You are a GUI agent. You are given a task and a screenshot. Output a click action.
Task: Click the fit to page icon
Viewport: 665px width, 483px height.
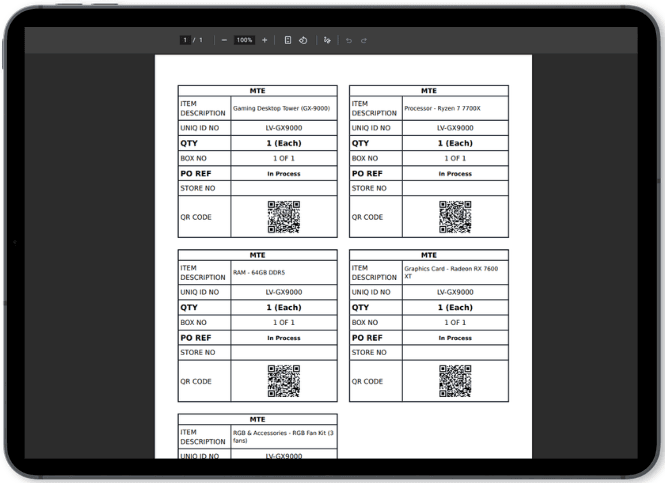pos(288,40)
